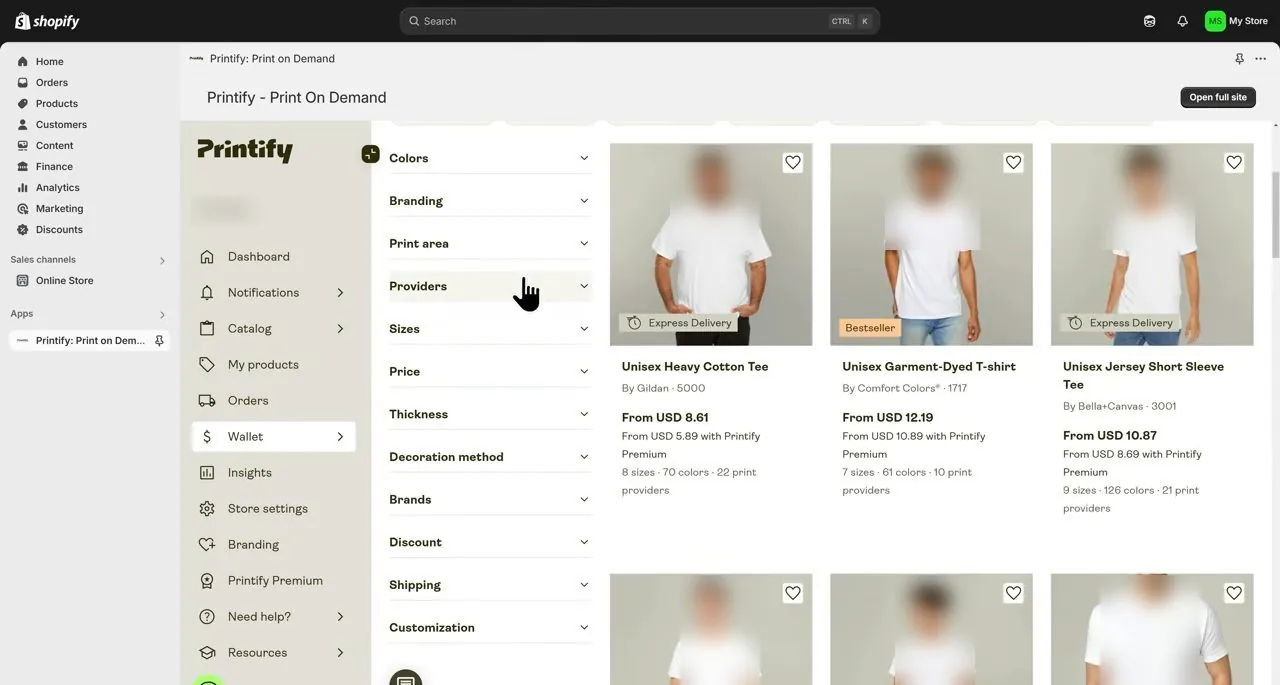Click the Notifications bell icon in the Printify menu
The height and width of the screenshot is (685, 1280).
207,293
